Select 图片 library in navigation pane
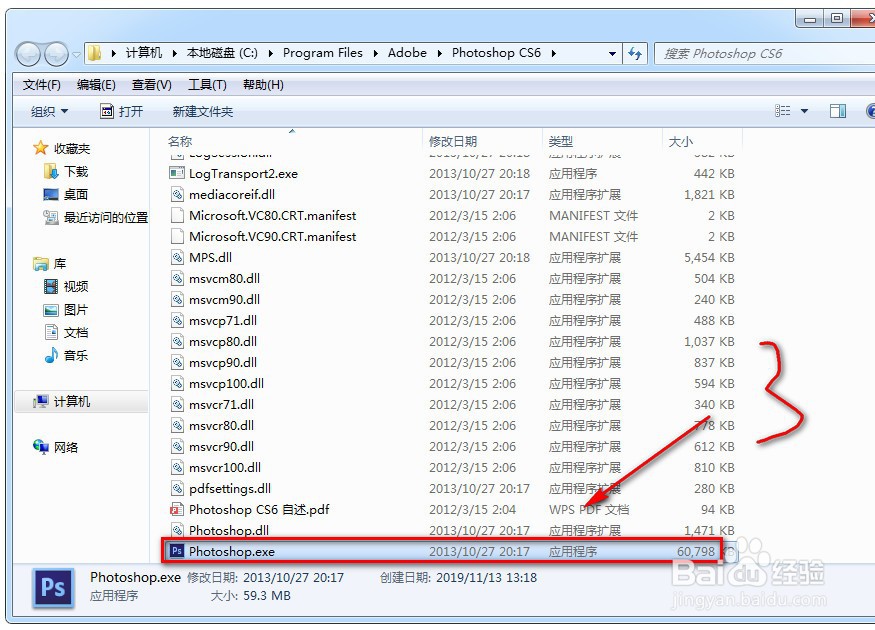 click(x=66, y=310)
